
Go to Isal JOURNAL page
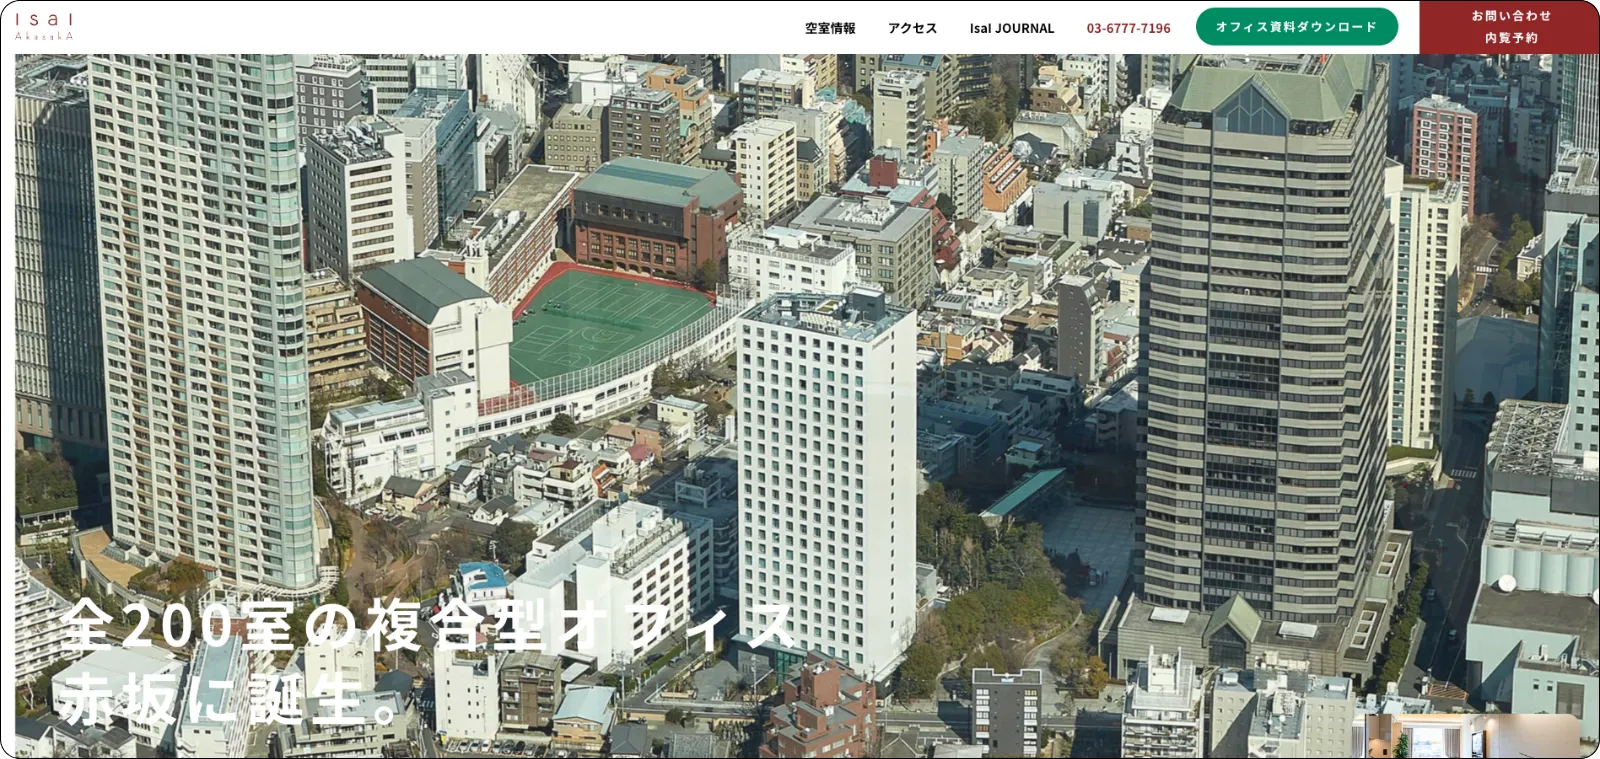point(1011,28)
